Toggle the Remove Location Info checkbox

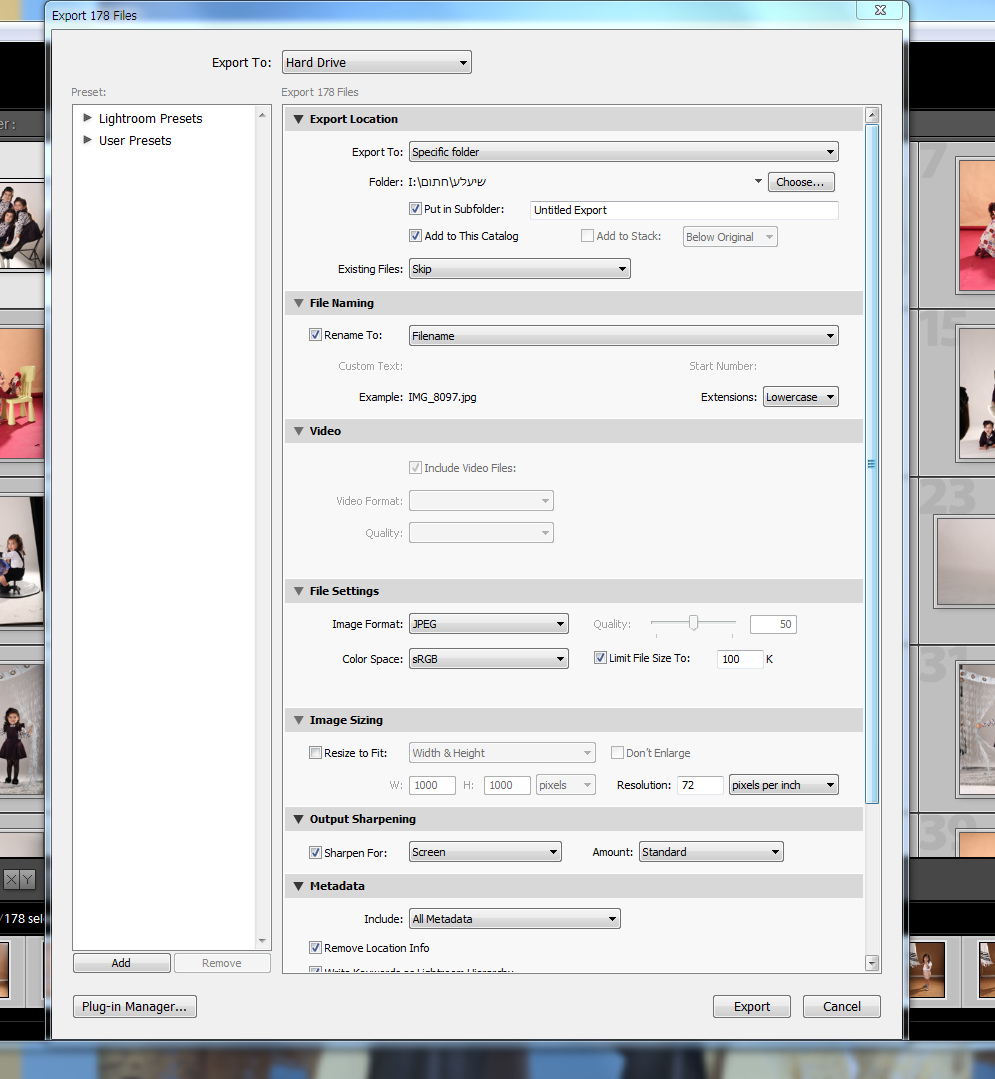(x=315, y=948)
